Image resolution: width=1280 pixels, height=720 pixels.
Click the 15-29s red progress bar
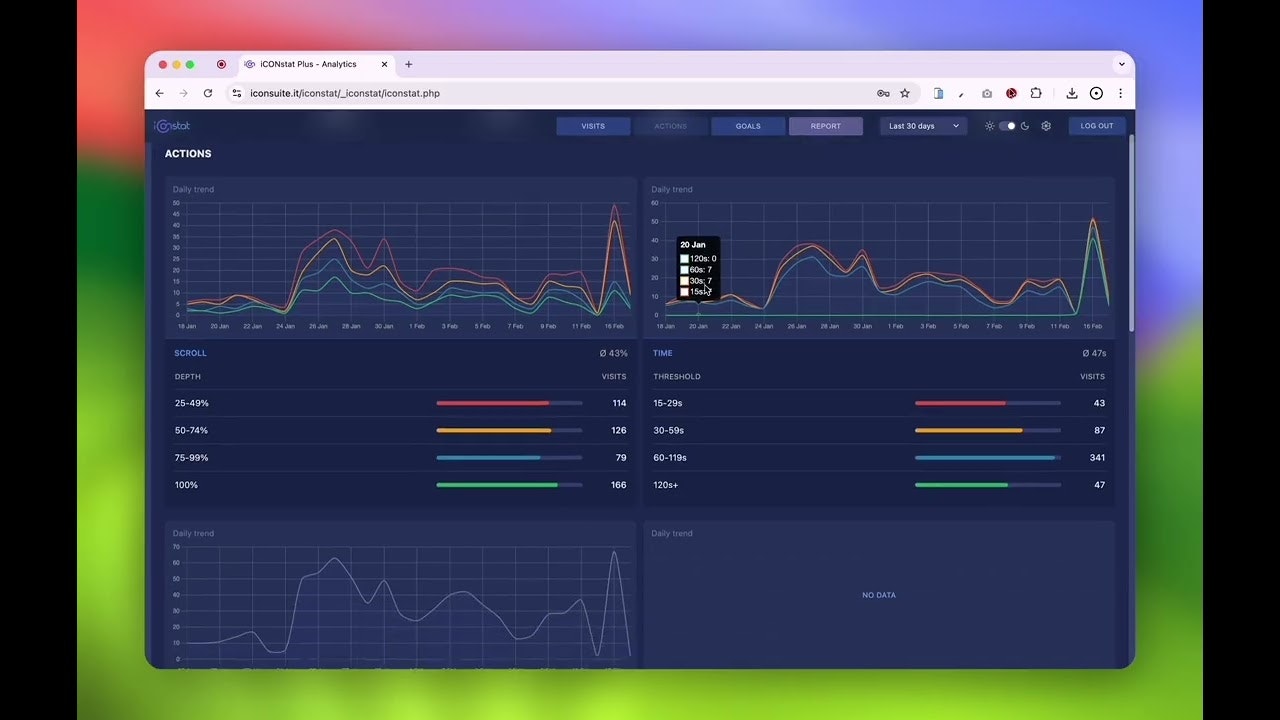[x=988, y=403]
